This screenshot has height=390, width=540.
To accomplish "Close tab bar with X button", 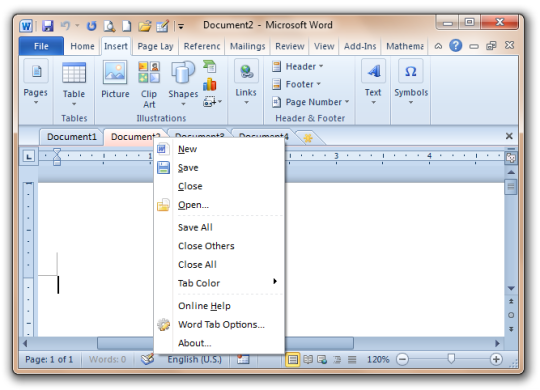I will pyautogui.click(x=509, y=136).
